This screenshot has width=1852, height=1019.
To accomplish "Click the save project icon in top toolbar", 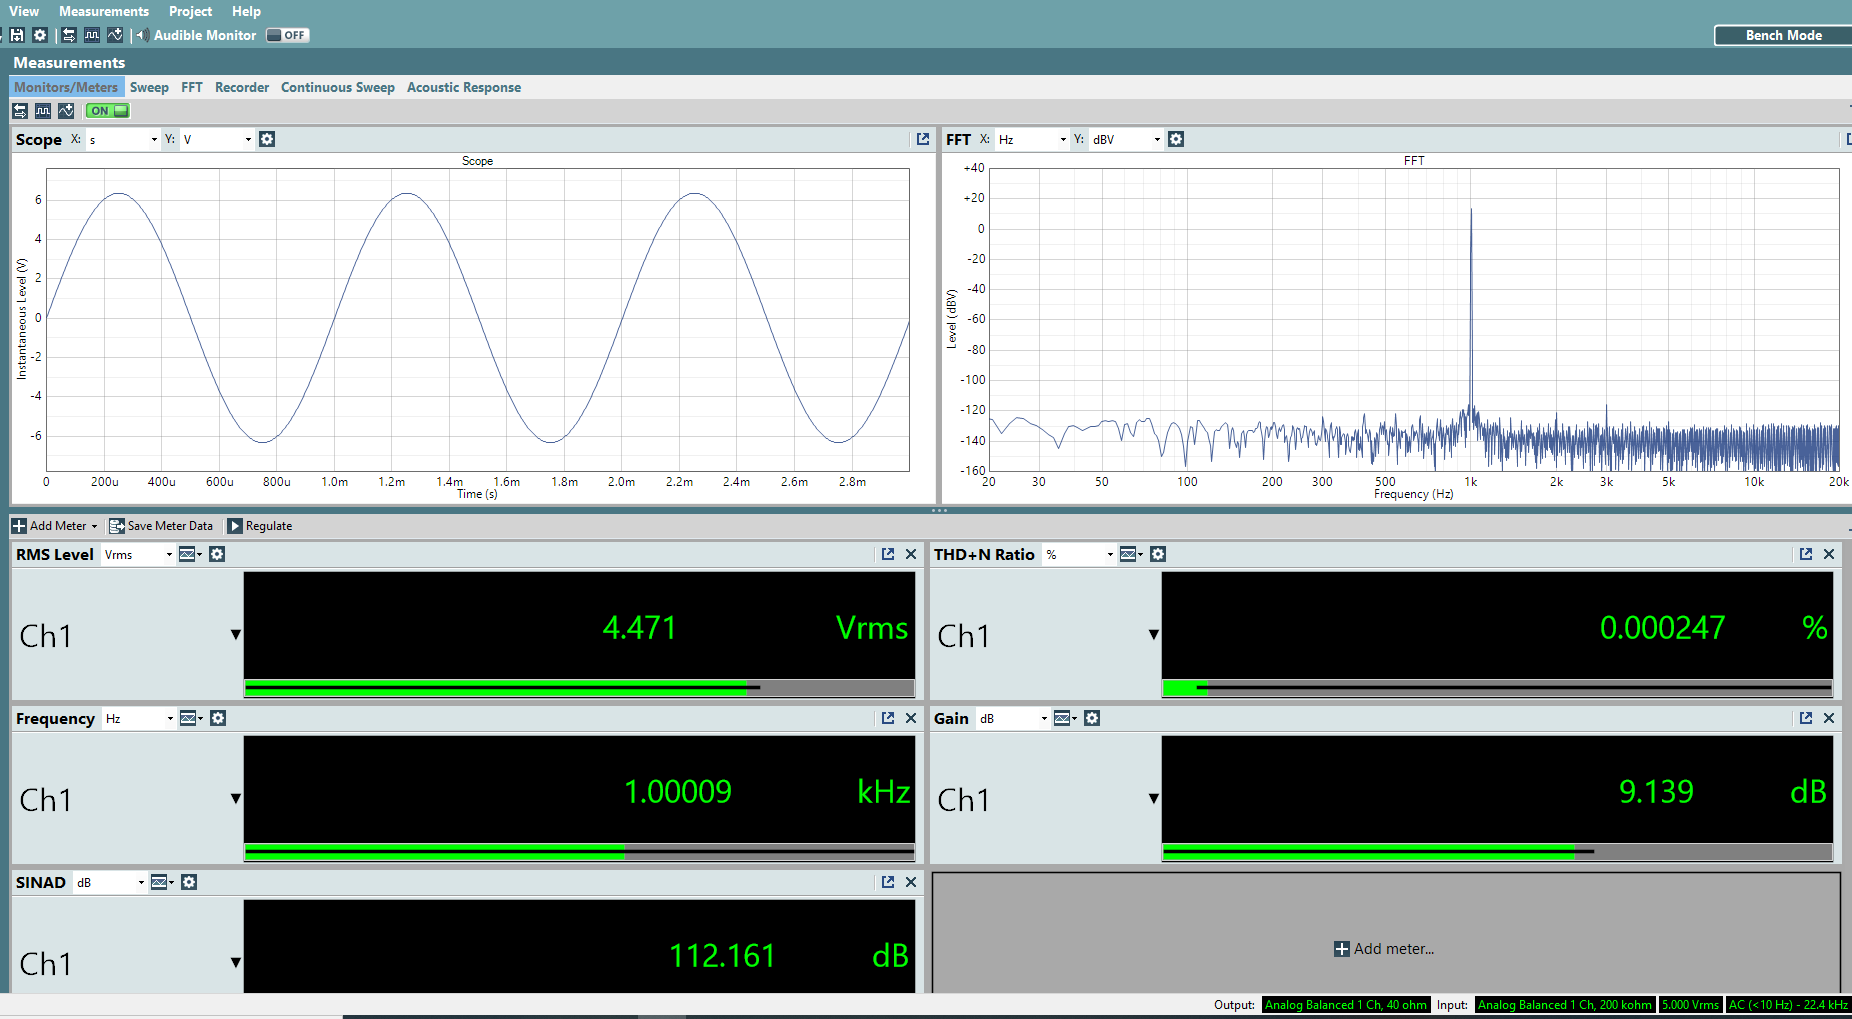I will [17, 35].
